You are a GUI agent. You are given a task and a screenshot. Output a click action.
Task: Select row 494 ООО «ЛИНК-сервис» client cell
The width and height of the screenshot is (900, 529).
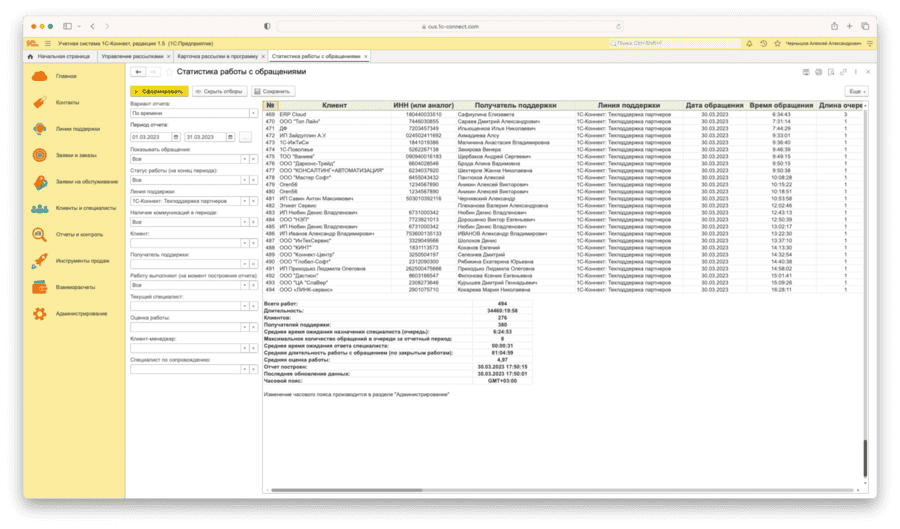pos(334,290)
